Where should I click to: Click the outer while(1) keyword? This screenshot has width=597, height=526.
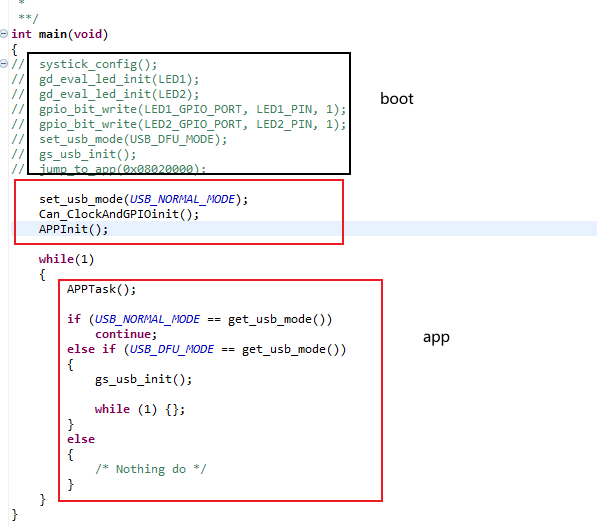click(x=56, y=259)
